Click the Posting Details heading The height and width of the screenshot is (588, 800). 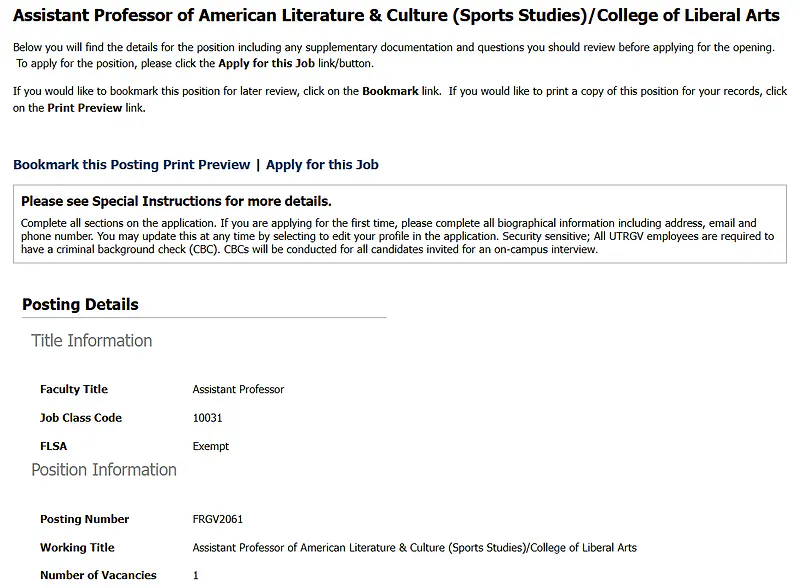(x=80, y=305)
